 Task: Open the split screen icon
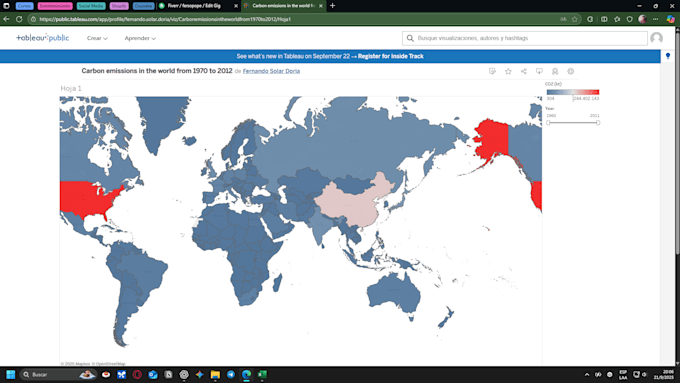[x=604, y=19]
